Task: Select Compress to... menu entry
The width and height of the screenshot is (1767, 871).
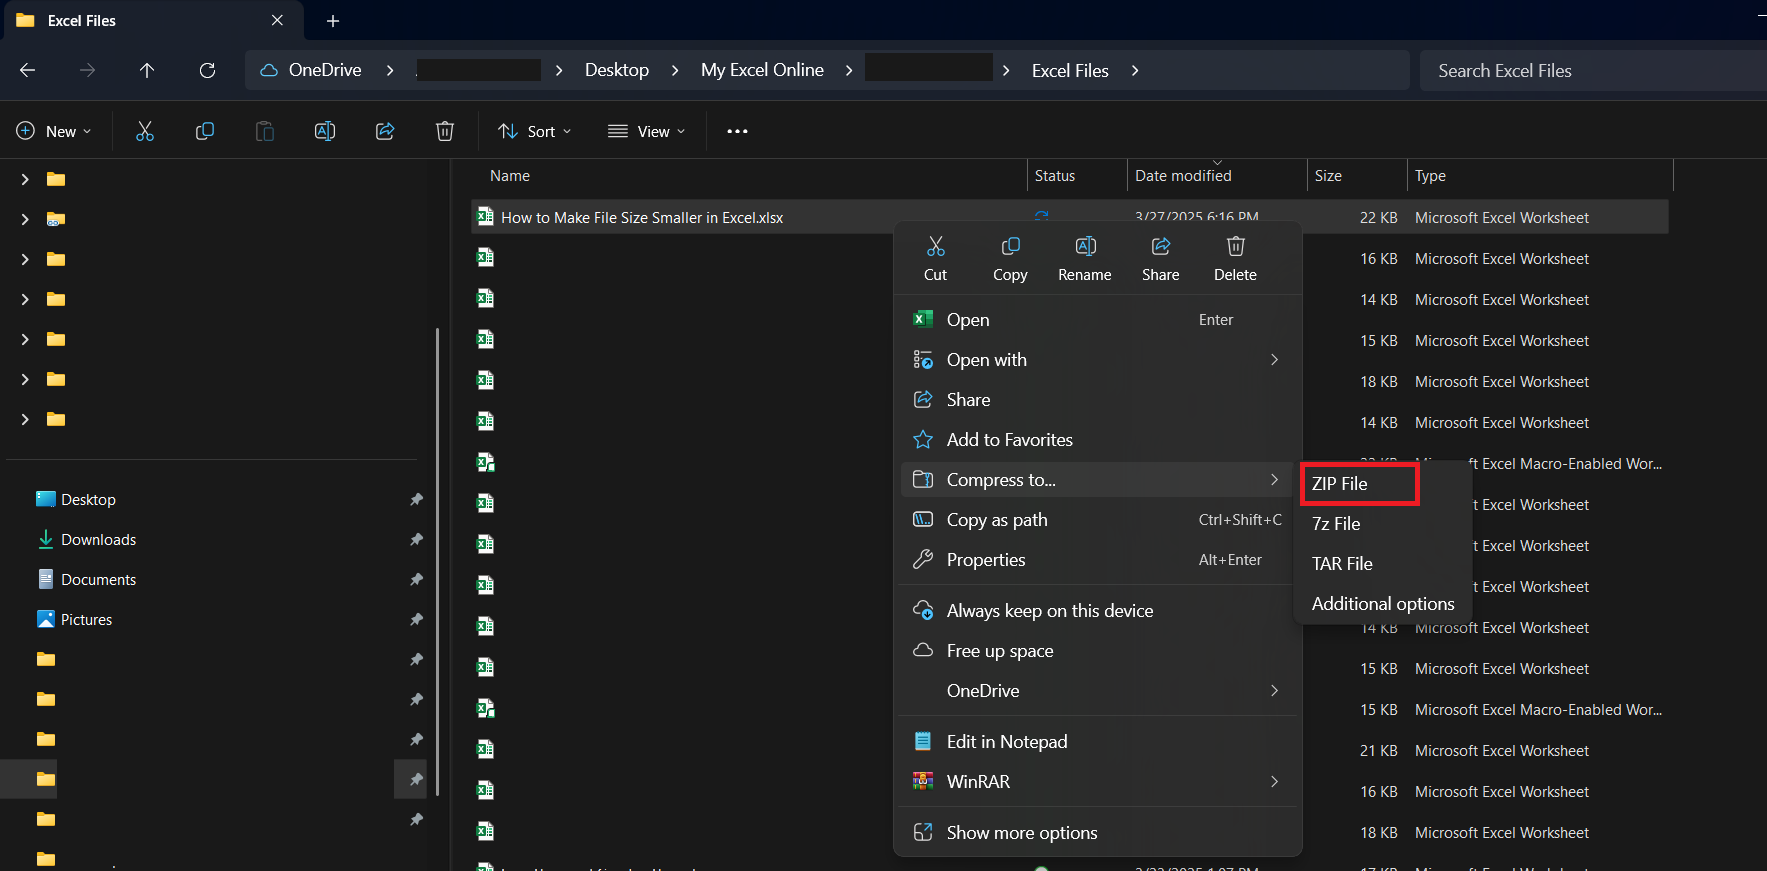Action: (x=1098, y=479)
